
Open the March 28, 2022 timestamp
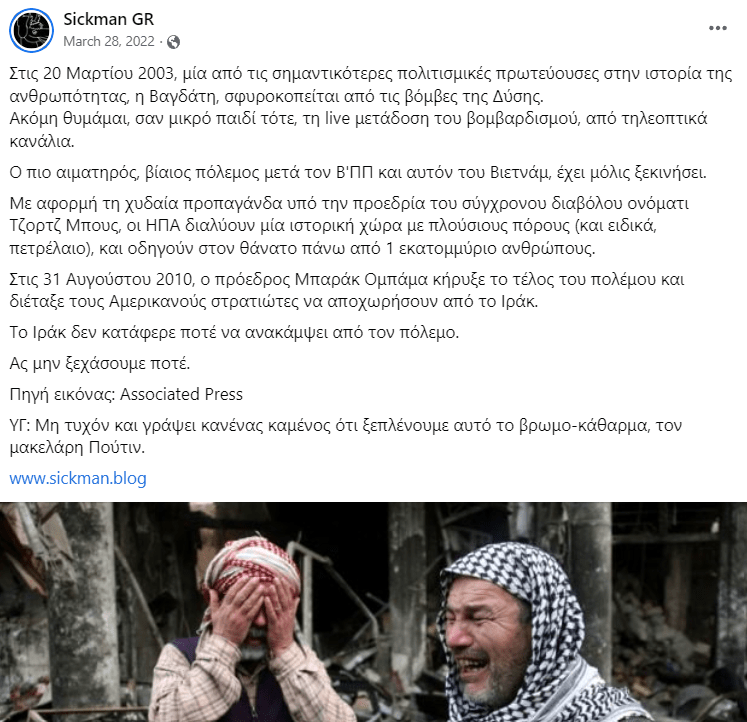pos(109,41)
